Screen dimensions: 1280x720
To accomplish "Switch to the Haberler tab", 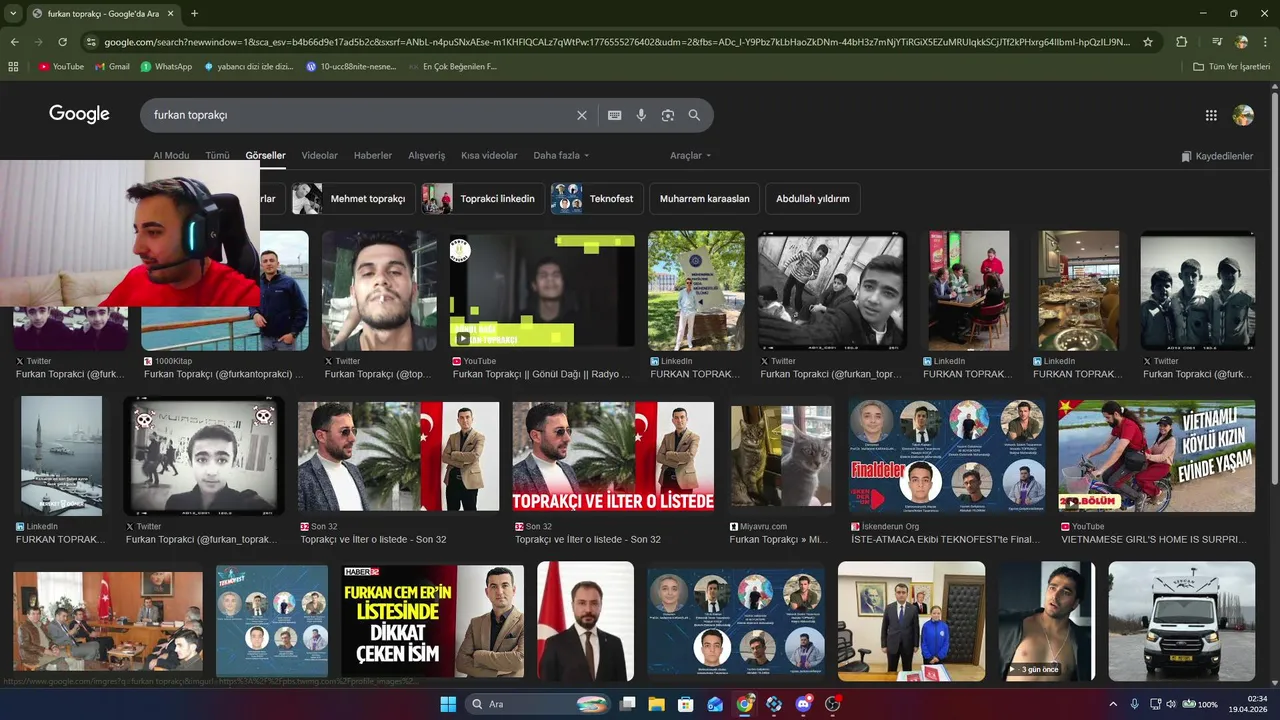I will (x=373, y=156).
